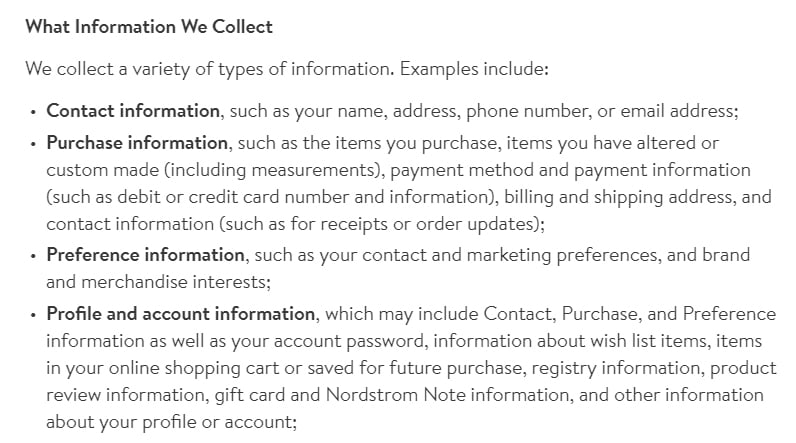The width and height of the screenshot is (796, 443).
Task: Click the 'Preference information' bold term
Action: pos(146,255)
